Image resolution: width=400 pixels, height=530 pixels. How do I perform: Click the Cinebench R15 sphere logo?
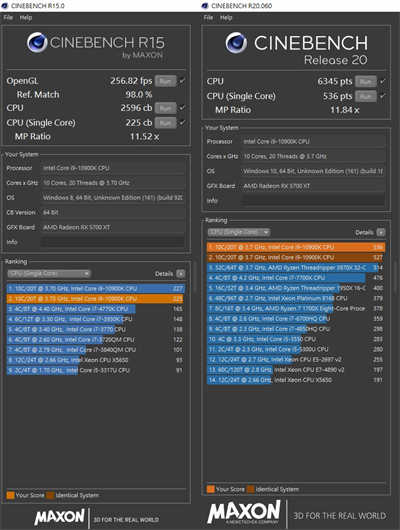coord(37,42)
